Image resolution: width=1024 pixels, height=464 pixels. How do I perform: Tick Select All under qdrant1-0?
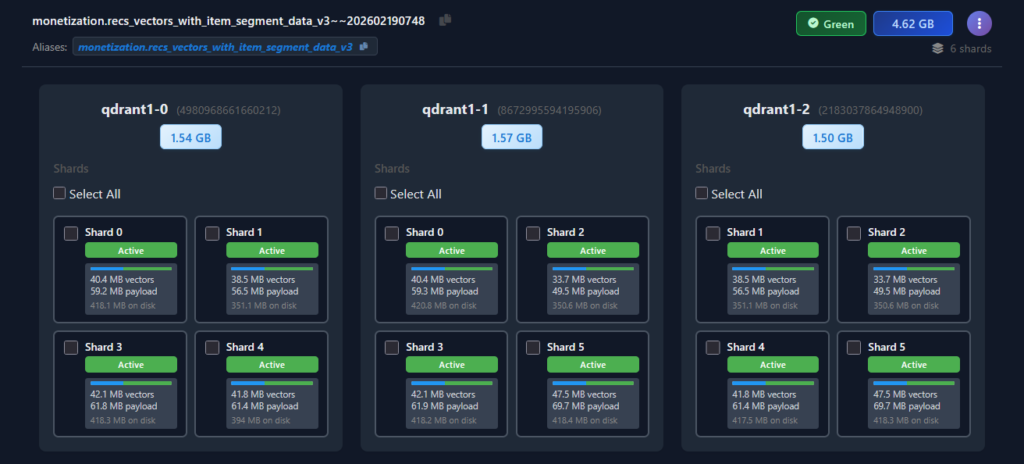pyautogui.click(x=60, y=193)
